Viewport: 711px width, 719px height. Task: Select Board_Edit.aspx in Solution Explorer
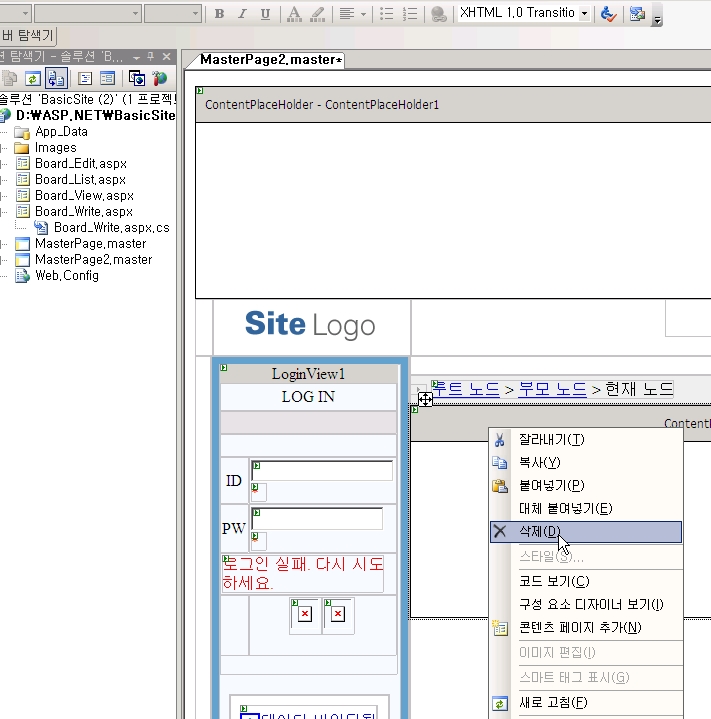[x=81, y=164]
